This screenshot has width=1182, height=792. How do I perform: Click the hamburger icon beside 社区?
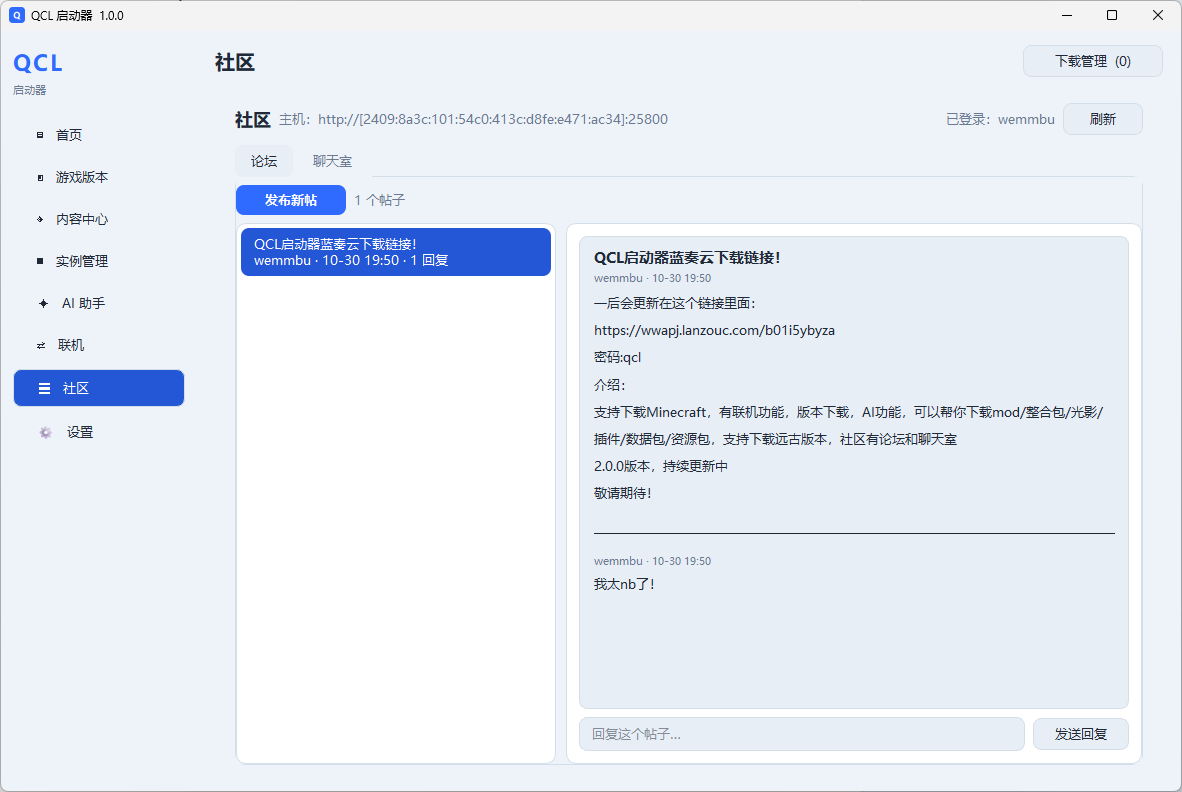pos(44,388)
